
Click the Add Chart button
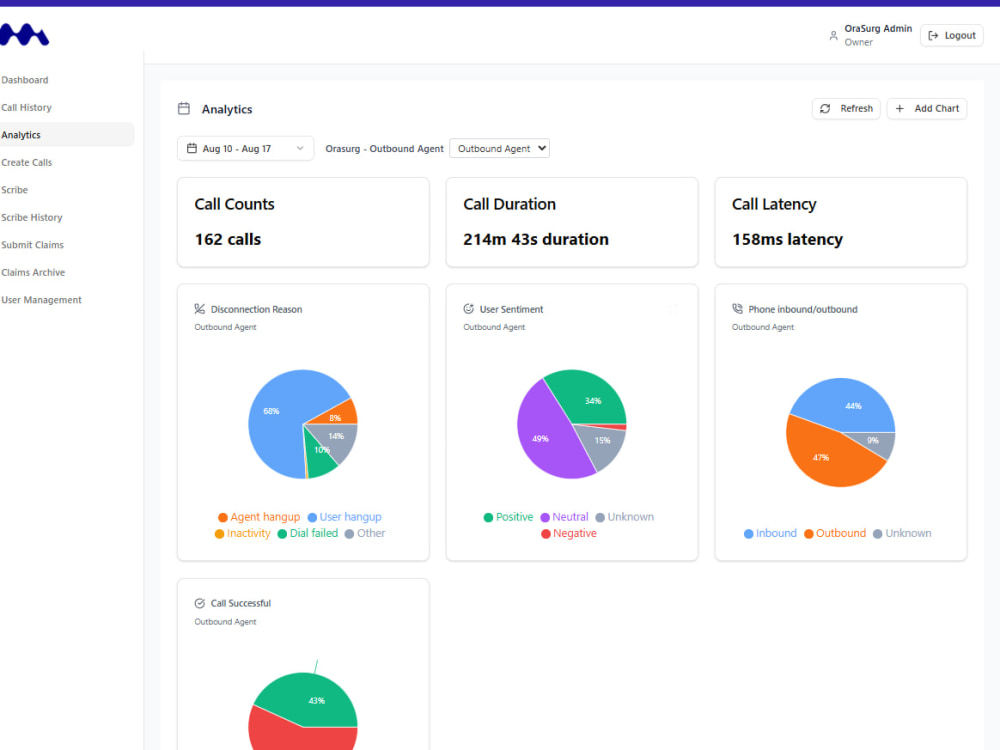point(927,108)
